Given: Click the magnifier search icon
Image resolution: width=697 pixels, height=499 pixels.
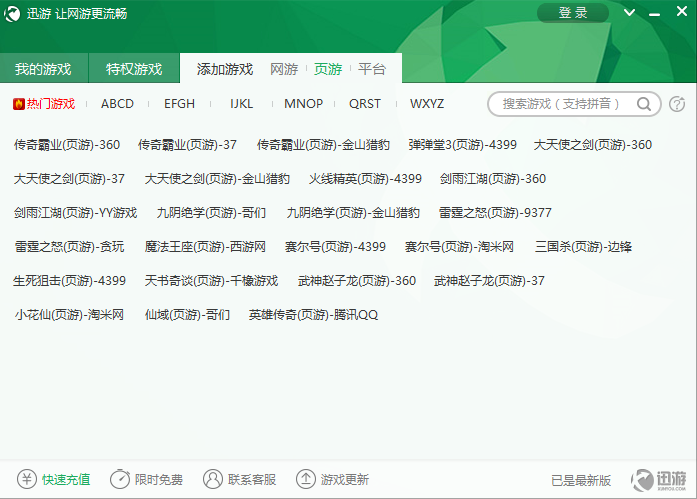Looking at the screenshot, I should 644,104.
